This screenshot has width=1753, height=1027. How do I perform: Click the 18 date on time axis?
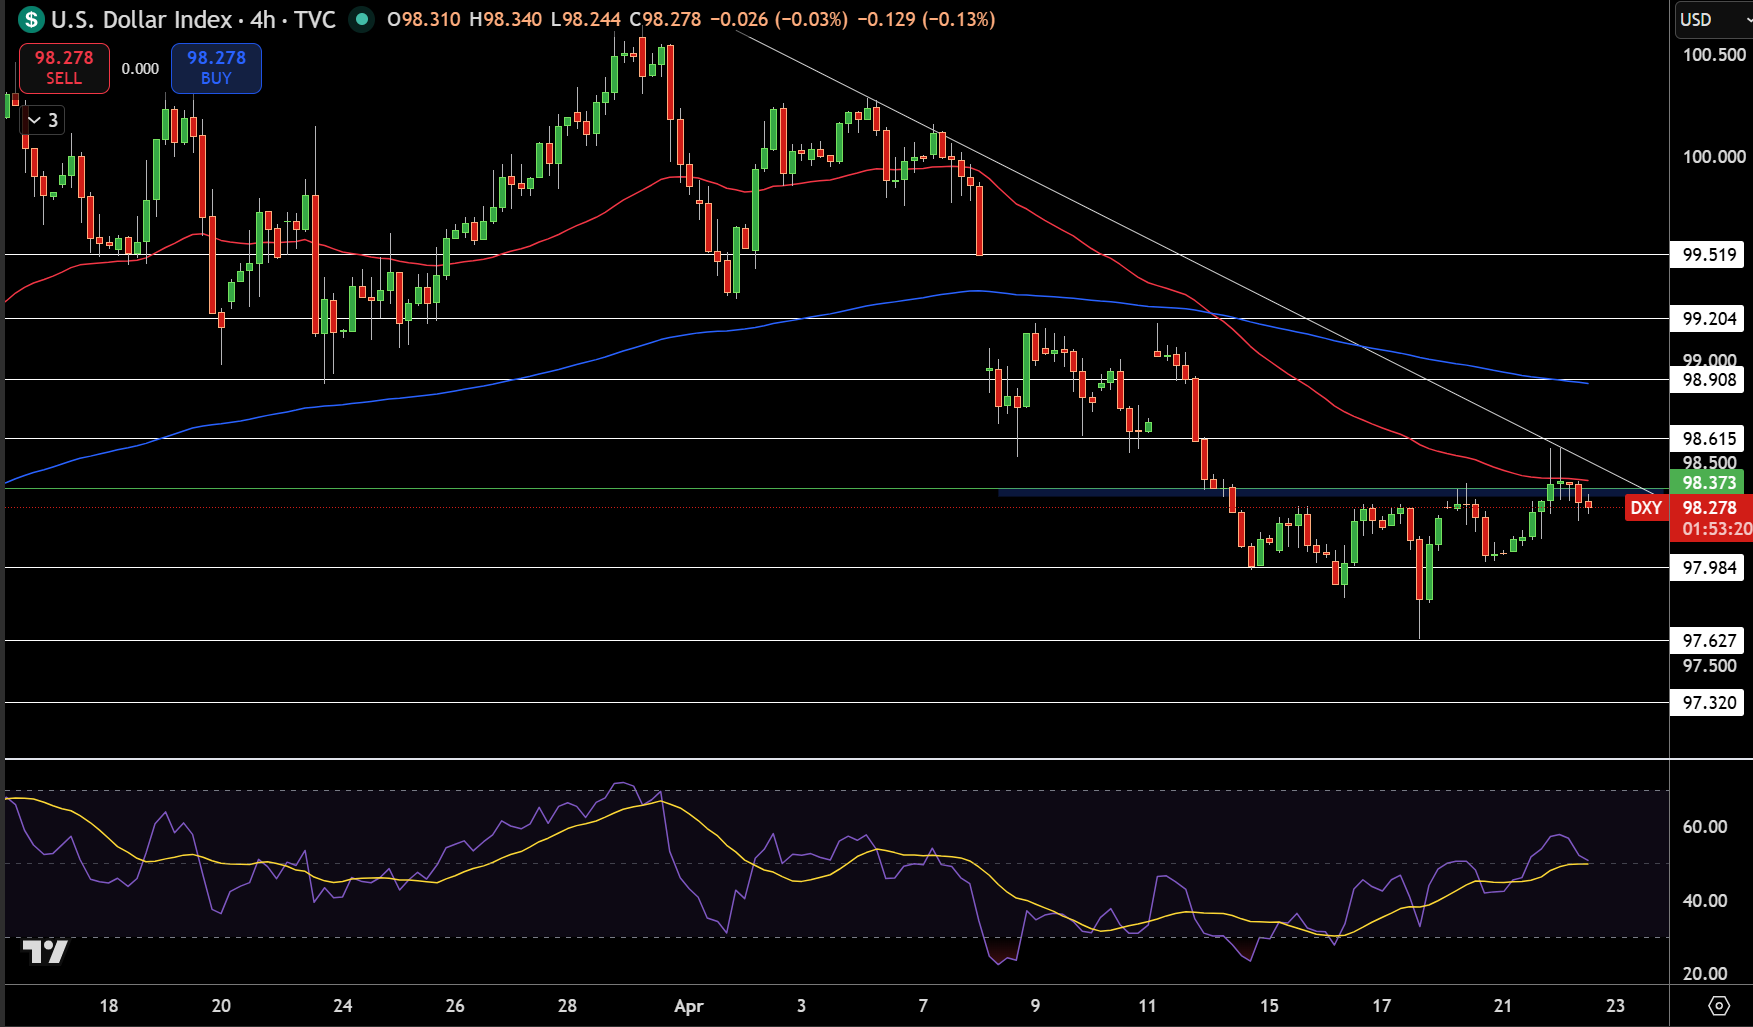coord(109,1006)
